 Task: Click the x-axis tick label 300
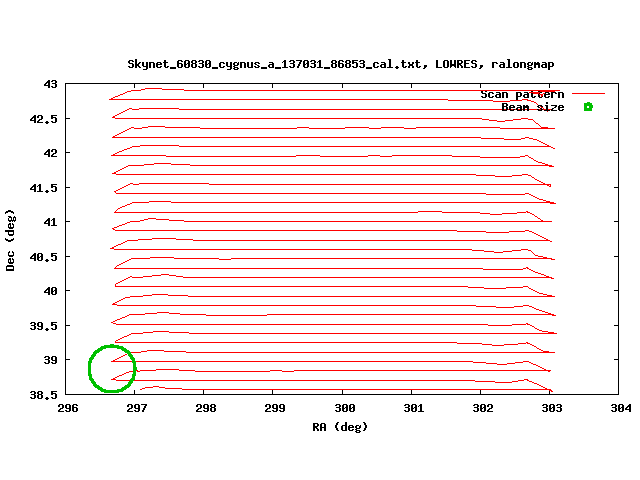[x=345, y=408]
